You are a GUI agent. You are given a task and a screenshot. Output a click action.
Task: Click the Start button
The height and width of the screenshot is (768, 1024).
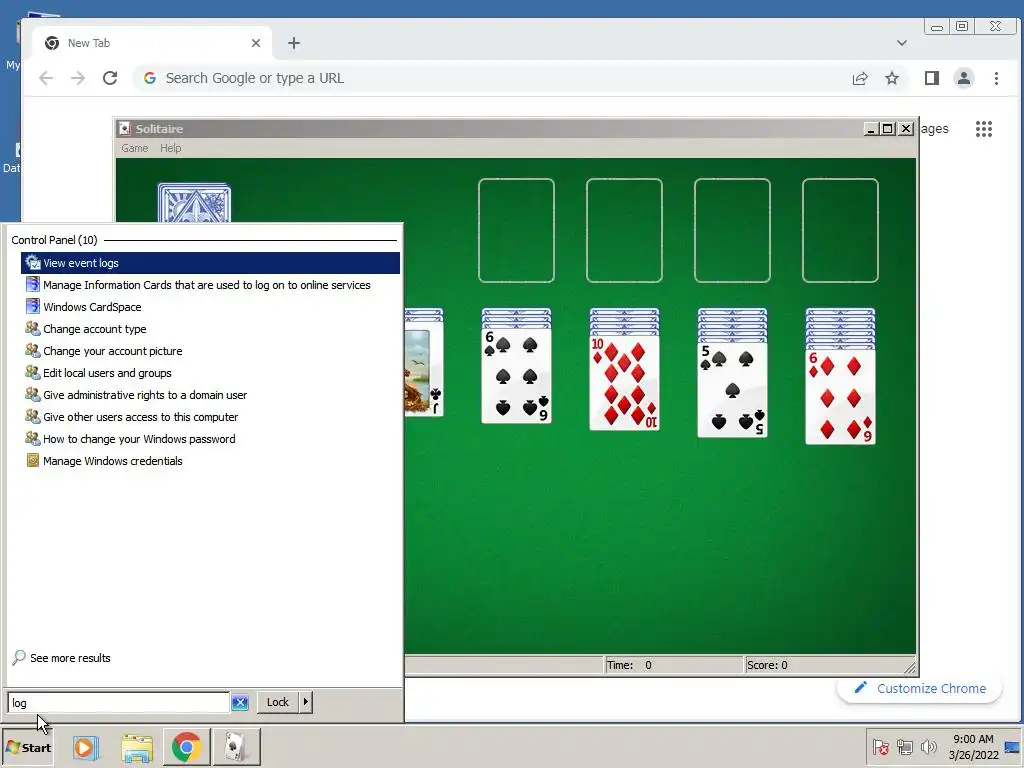click(27, 747)
